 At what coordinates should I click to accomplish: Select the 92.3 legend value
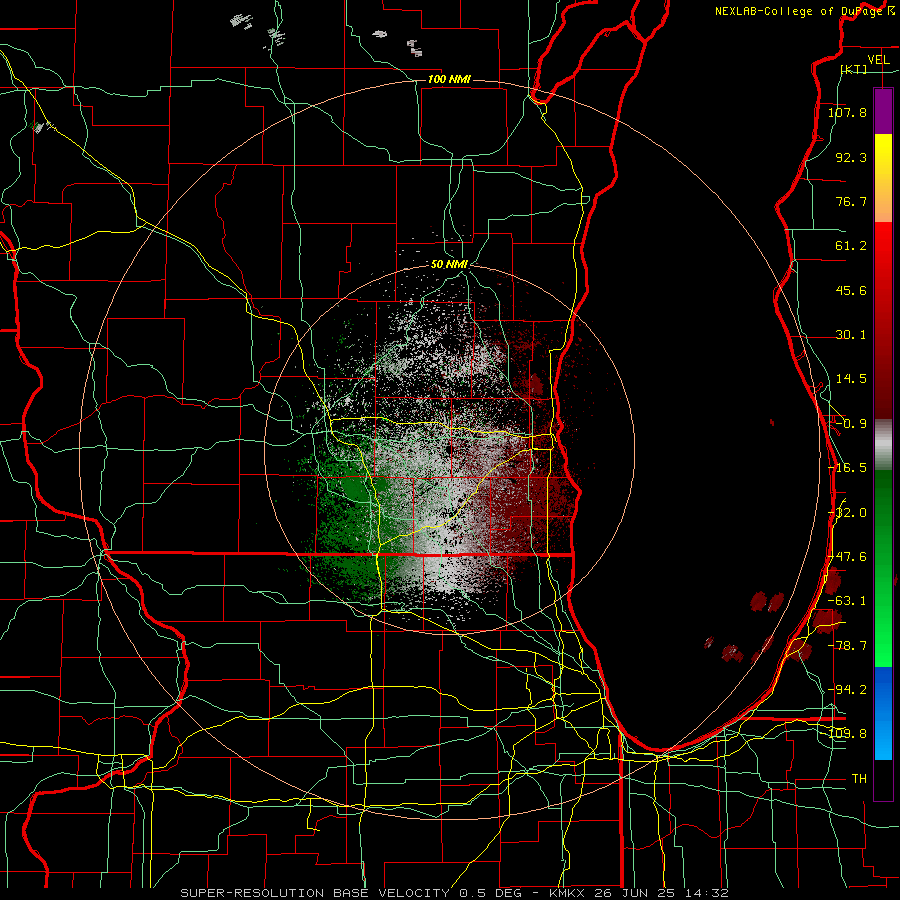[x=851, y=157]
